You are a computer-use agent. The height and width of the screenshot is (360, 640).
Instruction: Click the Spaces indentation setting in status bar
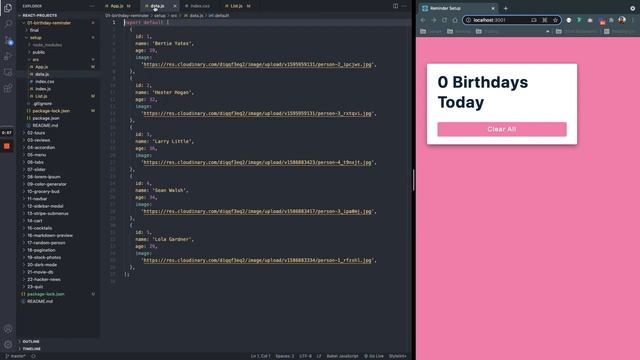[284, 356]
